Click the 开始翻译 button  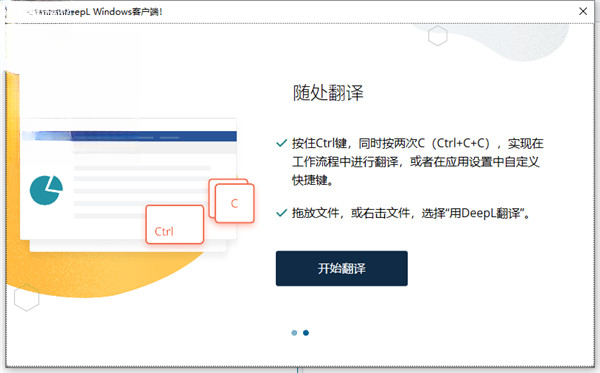[x=341, y=268]
